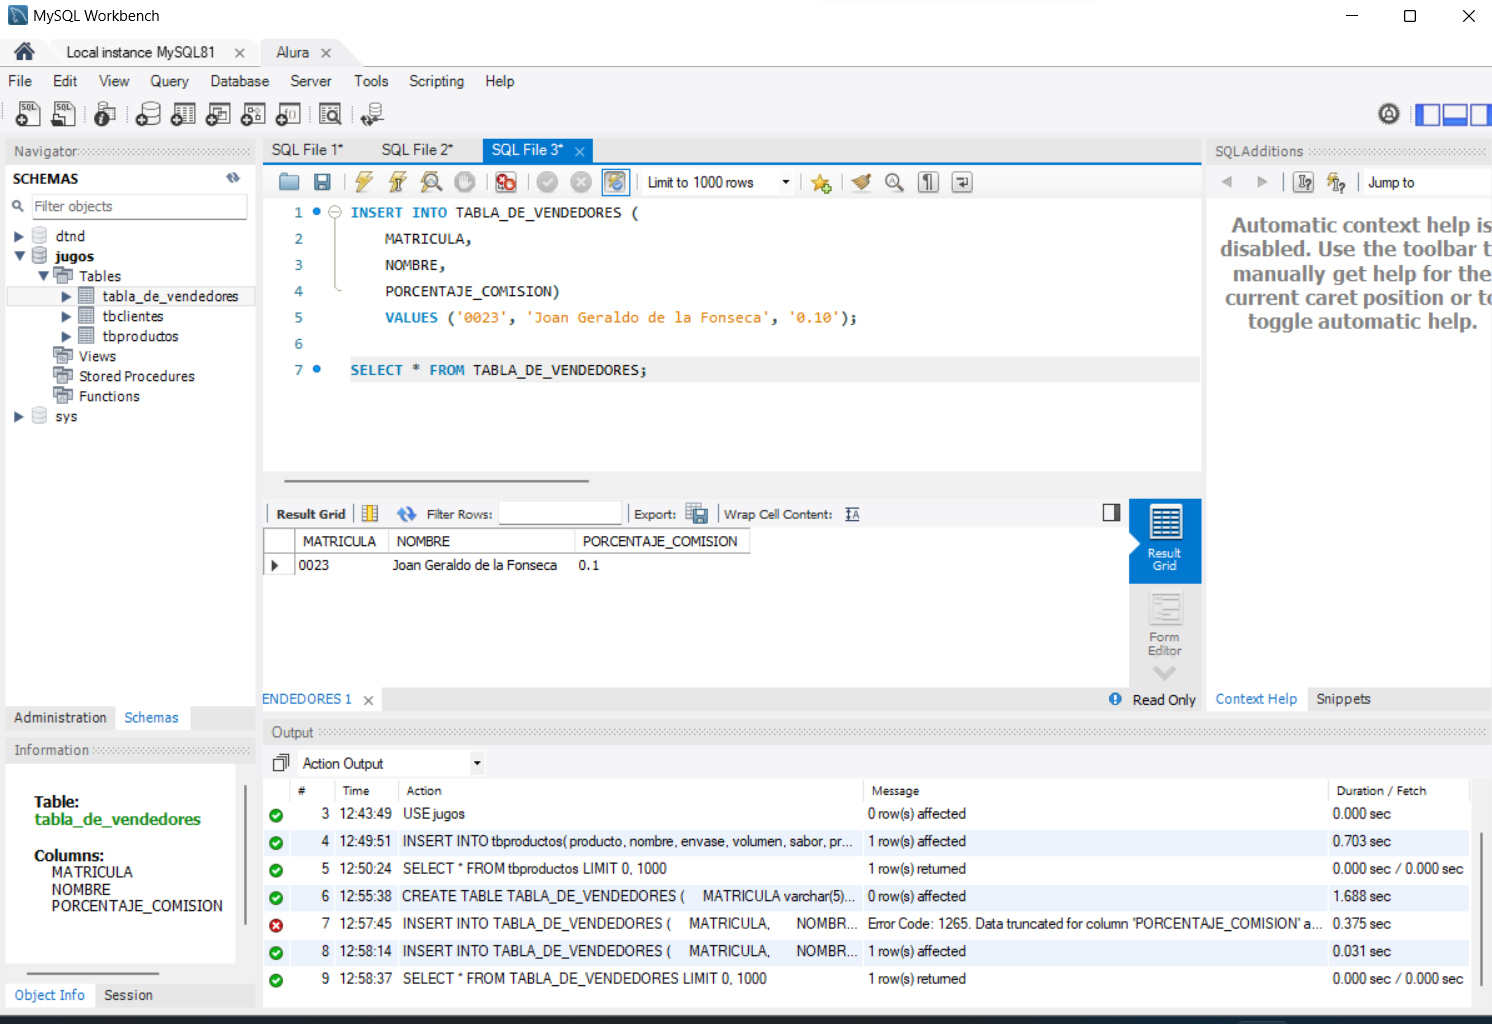
Task: Expand the tbproductos table
Action: pyautogui.click(x=66, y=336)
